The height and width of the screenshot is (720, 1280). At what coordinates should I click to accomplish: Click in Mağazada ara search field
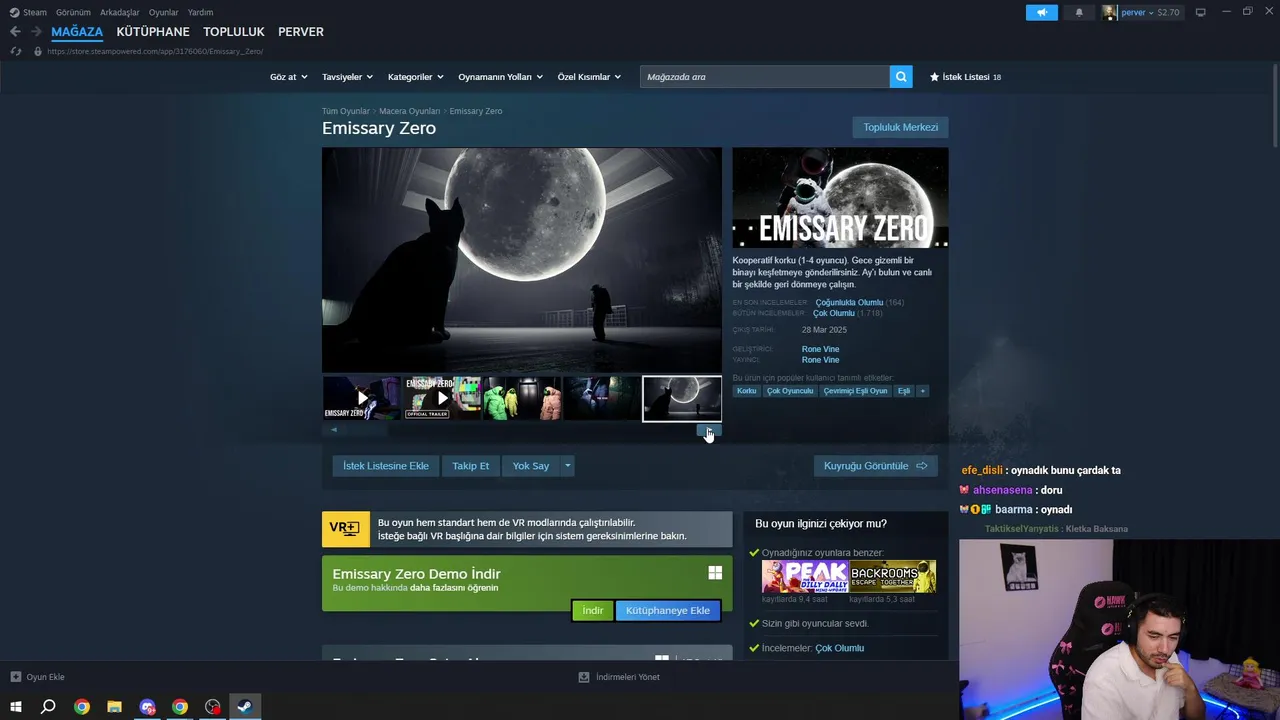(765, 77)
